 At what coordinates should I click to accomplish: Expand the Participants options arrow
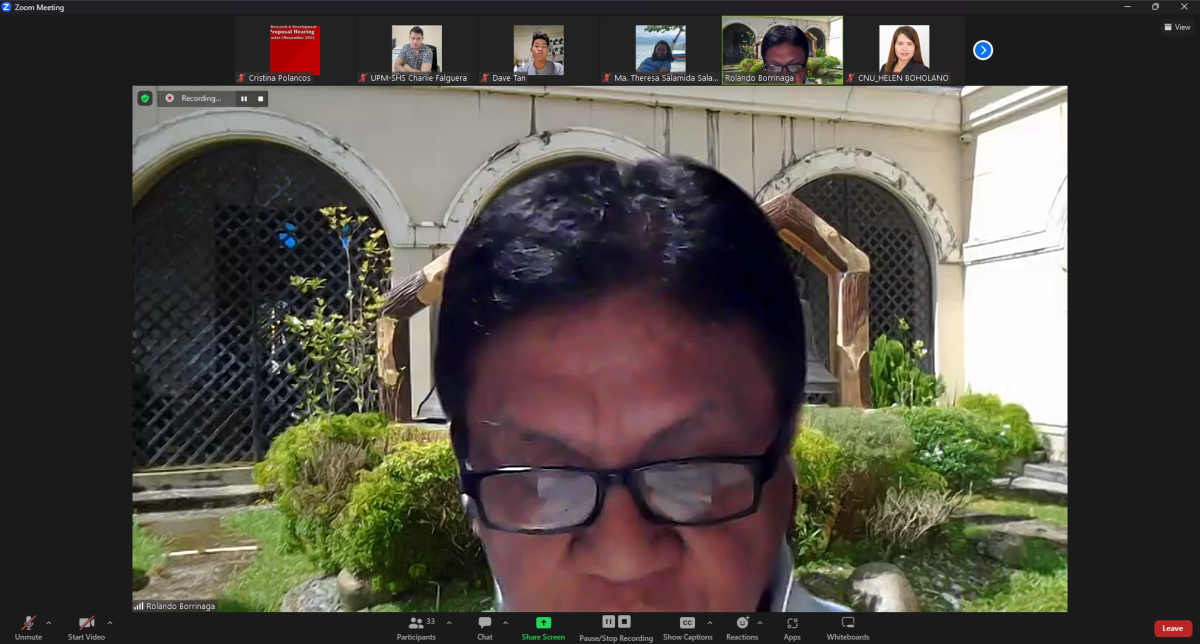click(447, 622)
